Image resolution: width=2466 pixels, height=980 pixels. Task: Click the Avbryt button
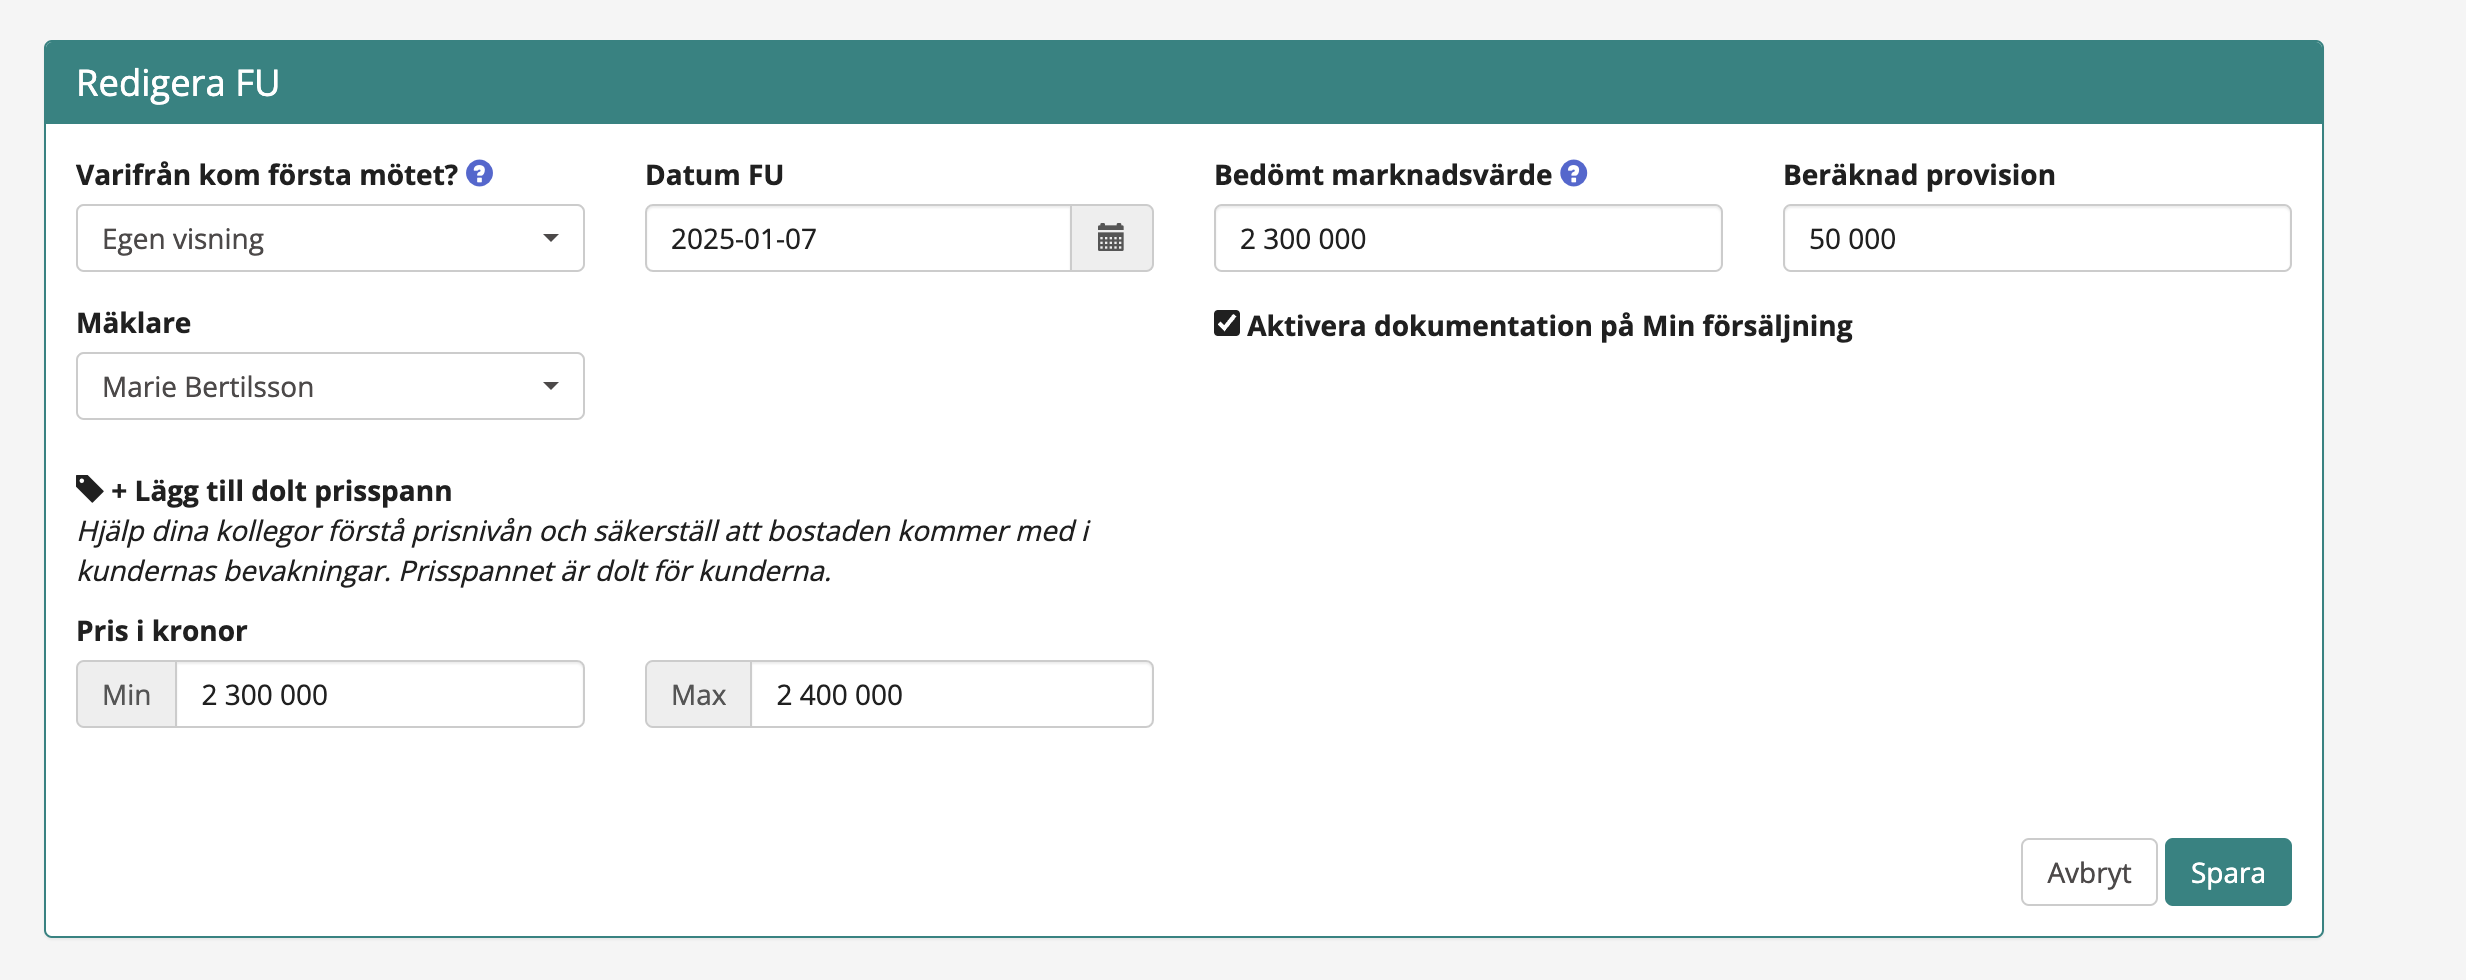(2088, 872)
